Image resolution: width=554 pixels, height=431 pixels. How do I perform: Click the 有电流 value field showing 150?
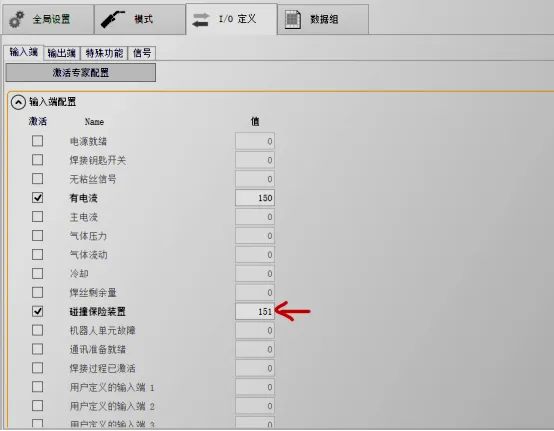click(x=255, y=197)
